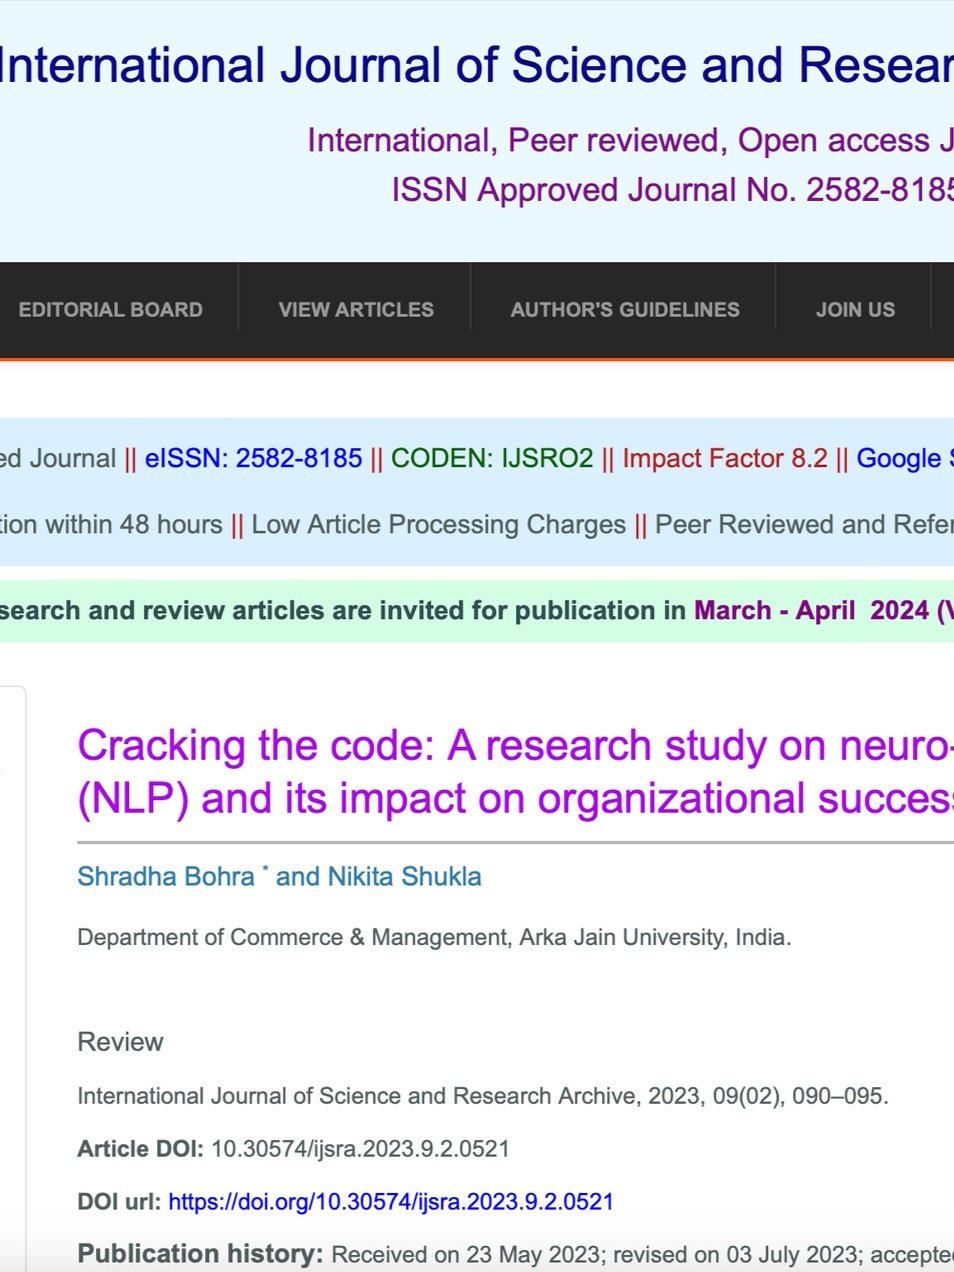
Task: Click the ISSN Approved Journal No. 2582-8185 text
Action: point(672,189)
